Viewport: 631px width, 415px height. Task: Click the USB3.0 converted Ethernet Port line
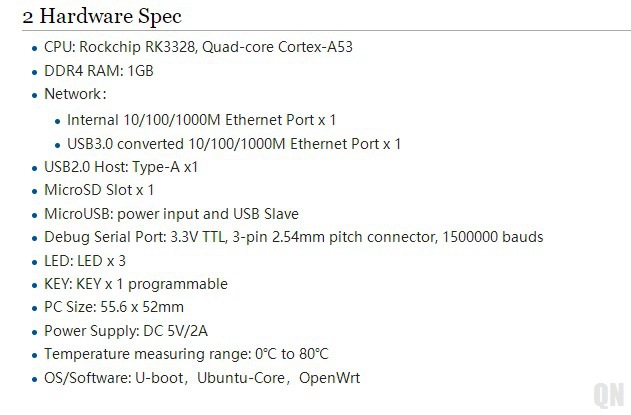(234, 143)
